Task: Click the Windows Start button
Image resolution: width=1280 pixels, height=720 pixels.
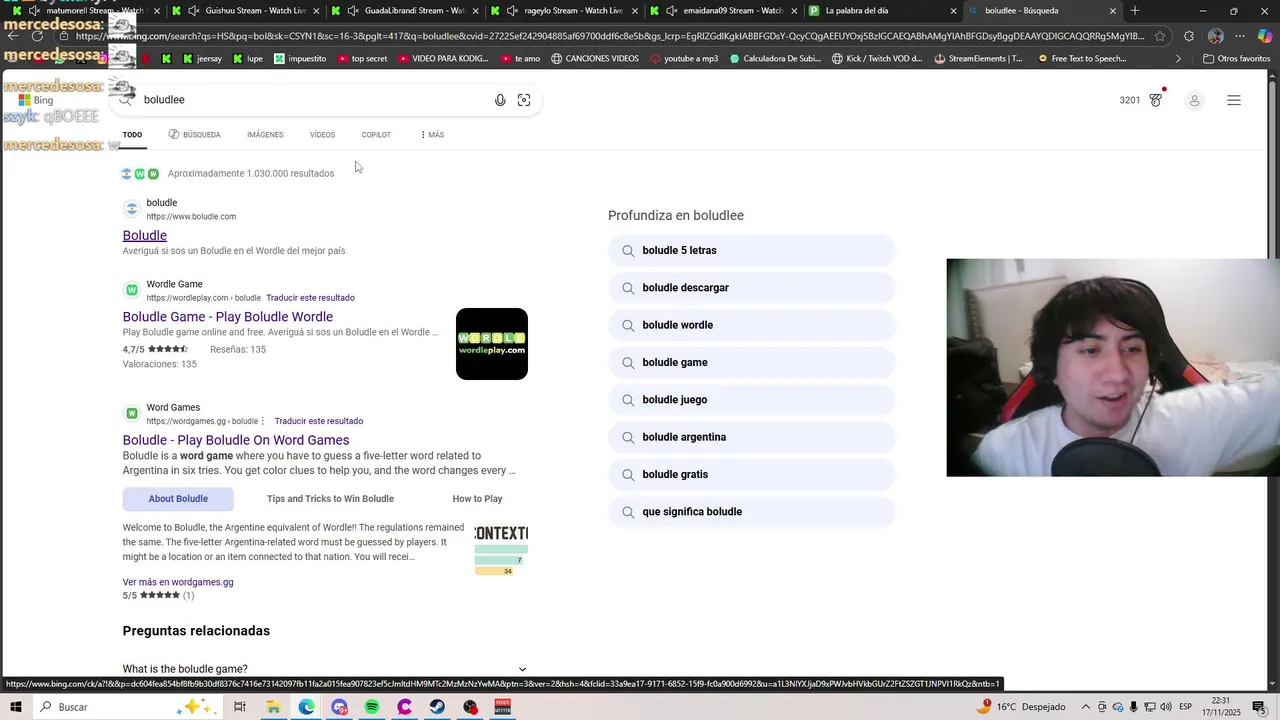Action: tap(16, 707)
